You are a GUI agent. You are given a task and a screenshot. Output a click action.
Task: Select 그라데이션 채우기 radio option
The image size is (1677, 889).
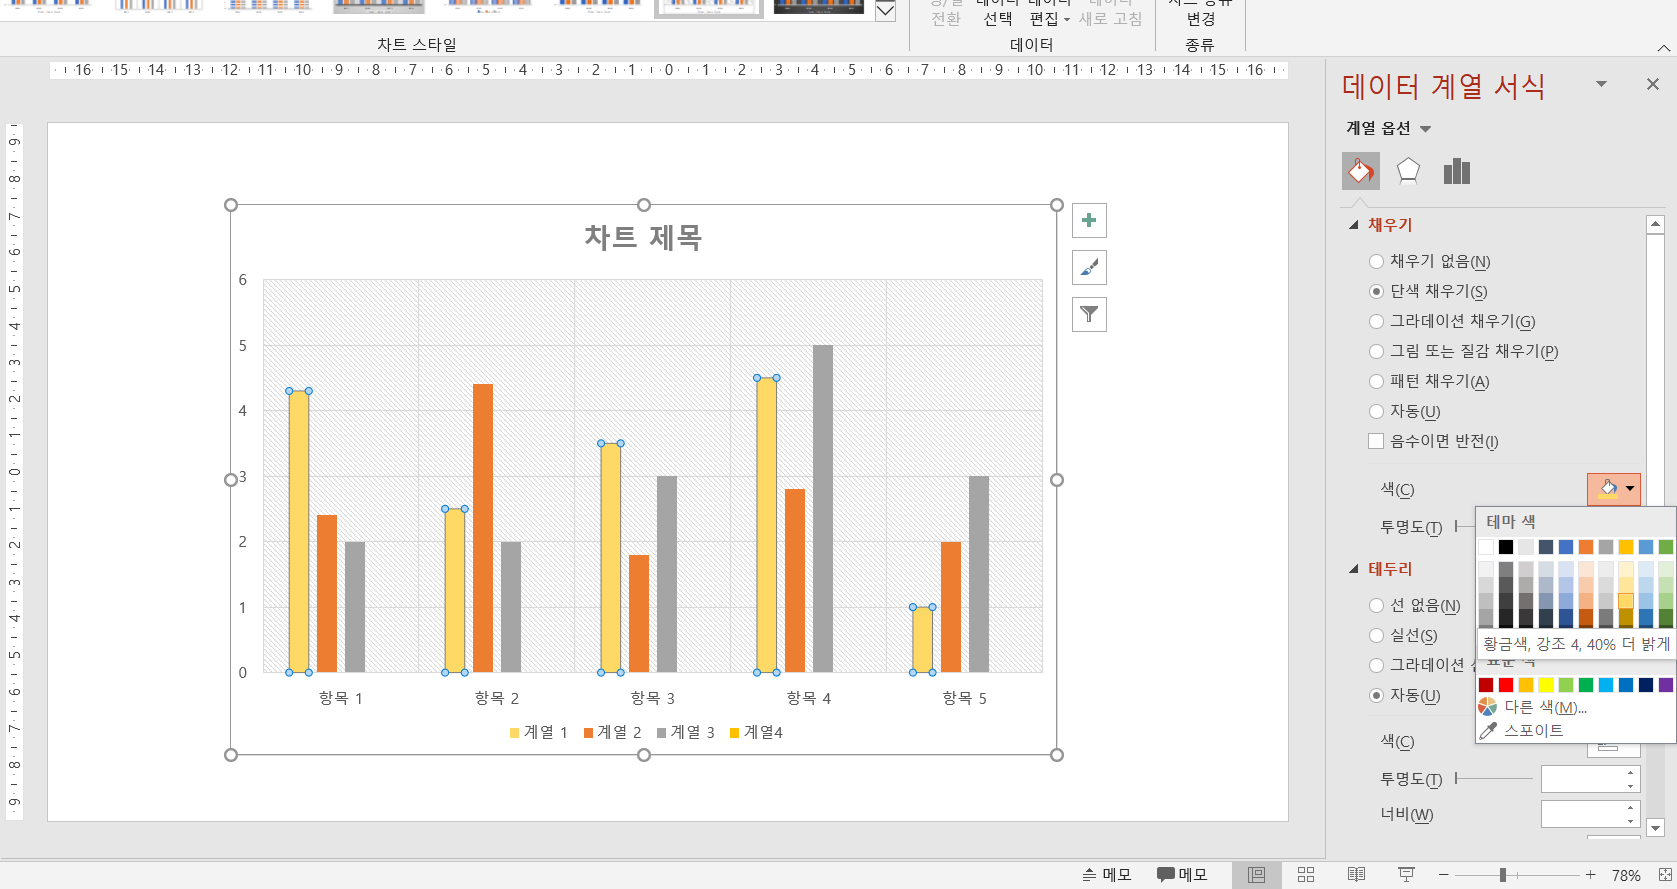1452,321
